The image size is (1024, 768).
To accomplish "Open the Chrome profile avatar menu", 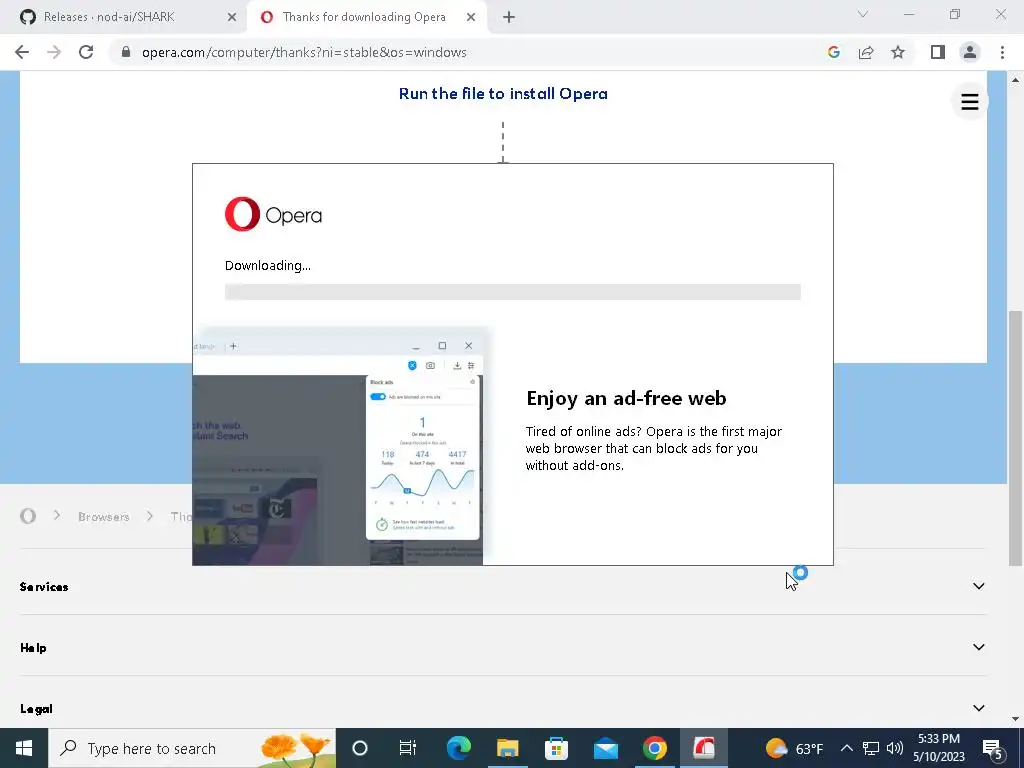I will point(970,52).
